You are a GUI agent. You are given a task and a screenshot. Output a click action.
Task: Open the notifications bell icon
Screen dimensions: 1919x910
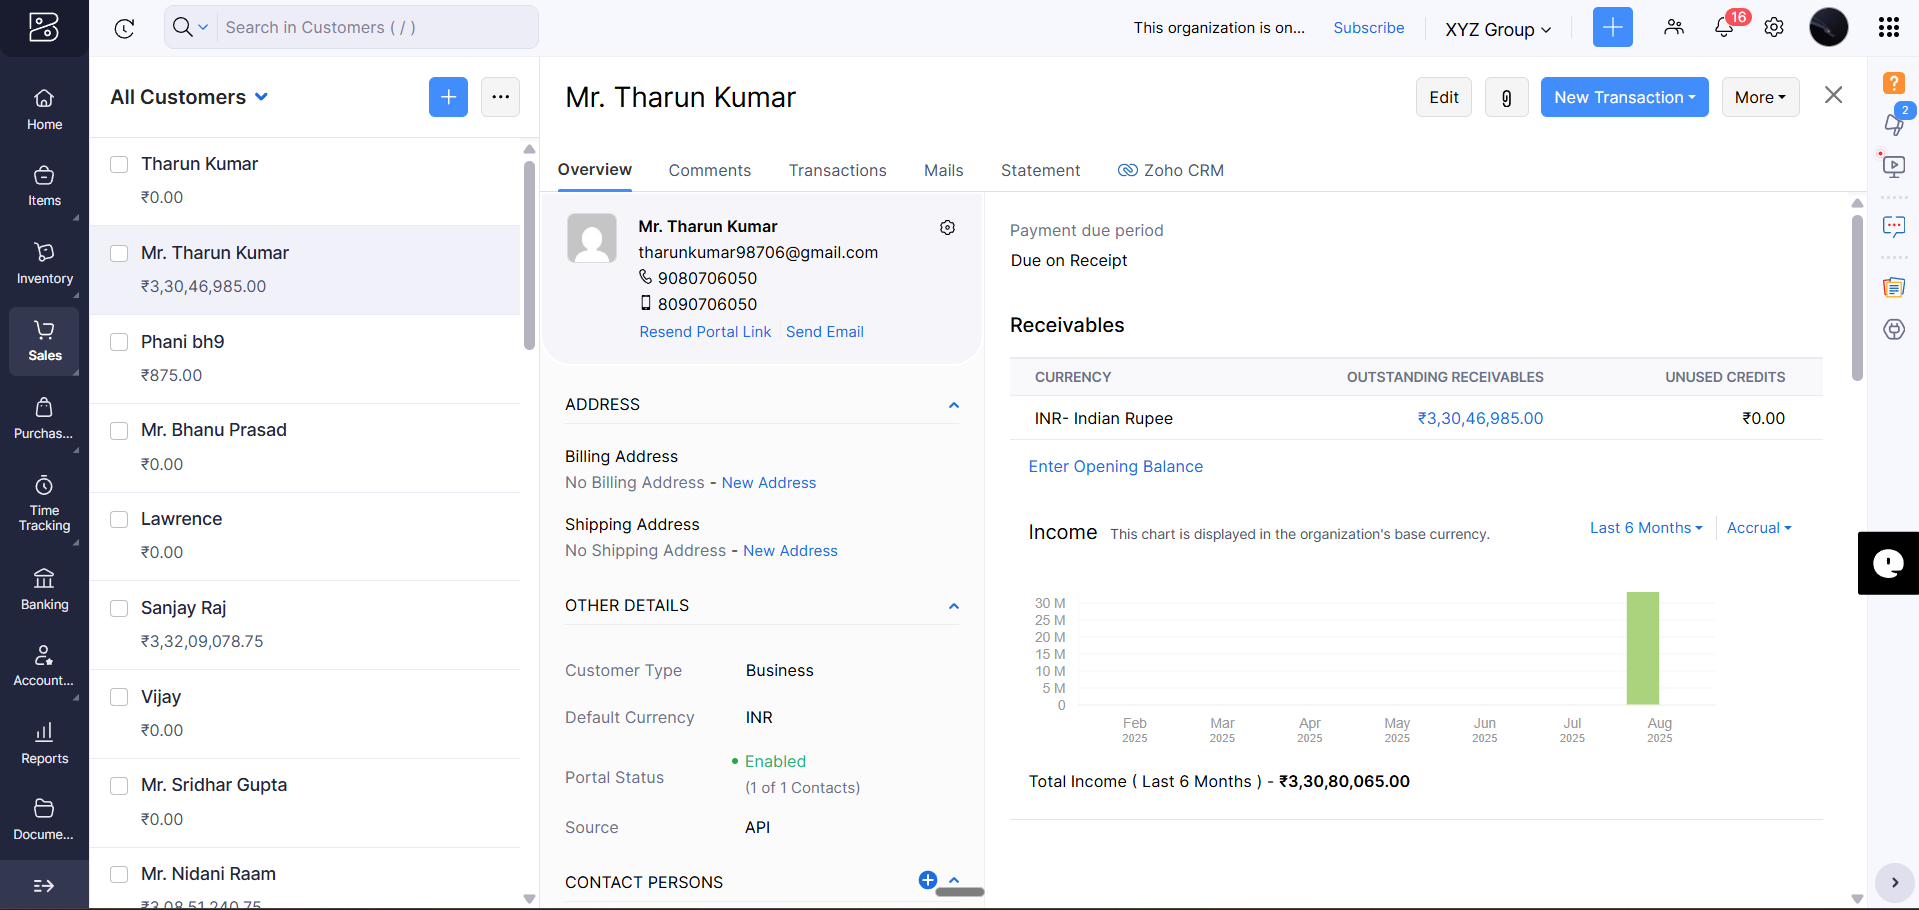click(1724, 28)
